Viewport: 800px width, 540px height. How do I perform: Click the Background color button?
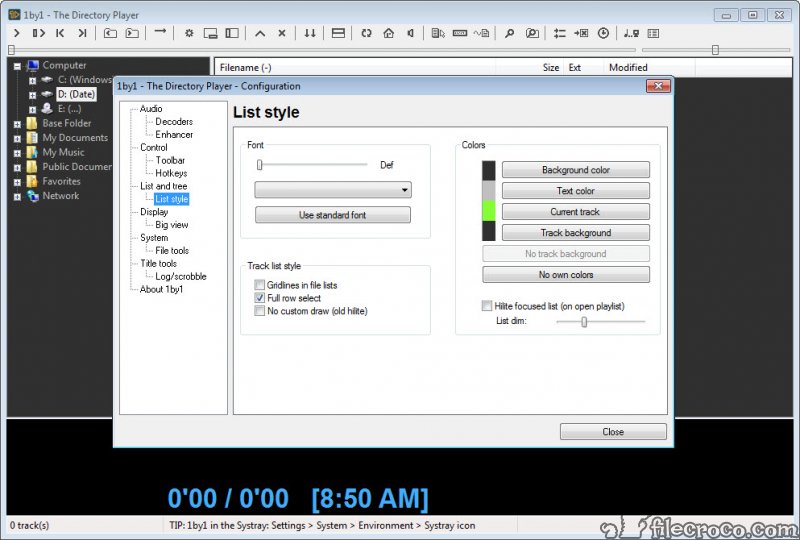(576, 169)
